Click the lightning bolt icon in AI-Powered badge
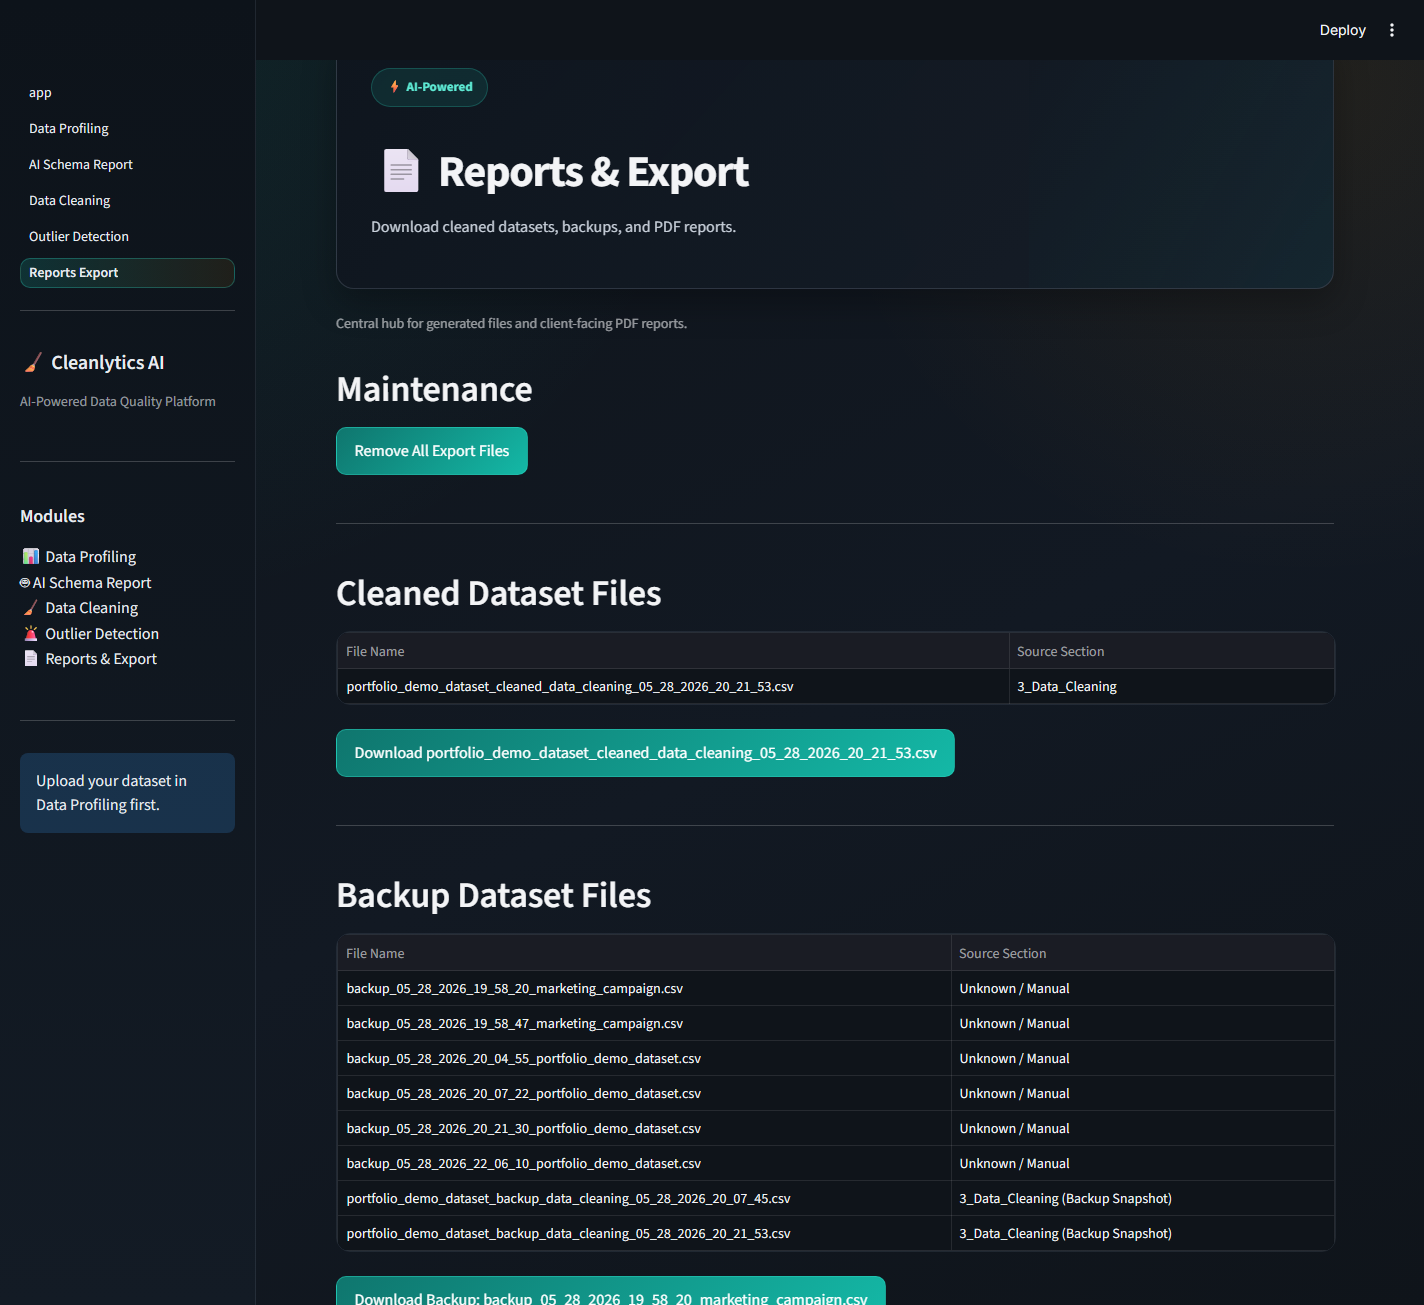Screen dimensions: 1424x1305 click(x=394, y=87)
